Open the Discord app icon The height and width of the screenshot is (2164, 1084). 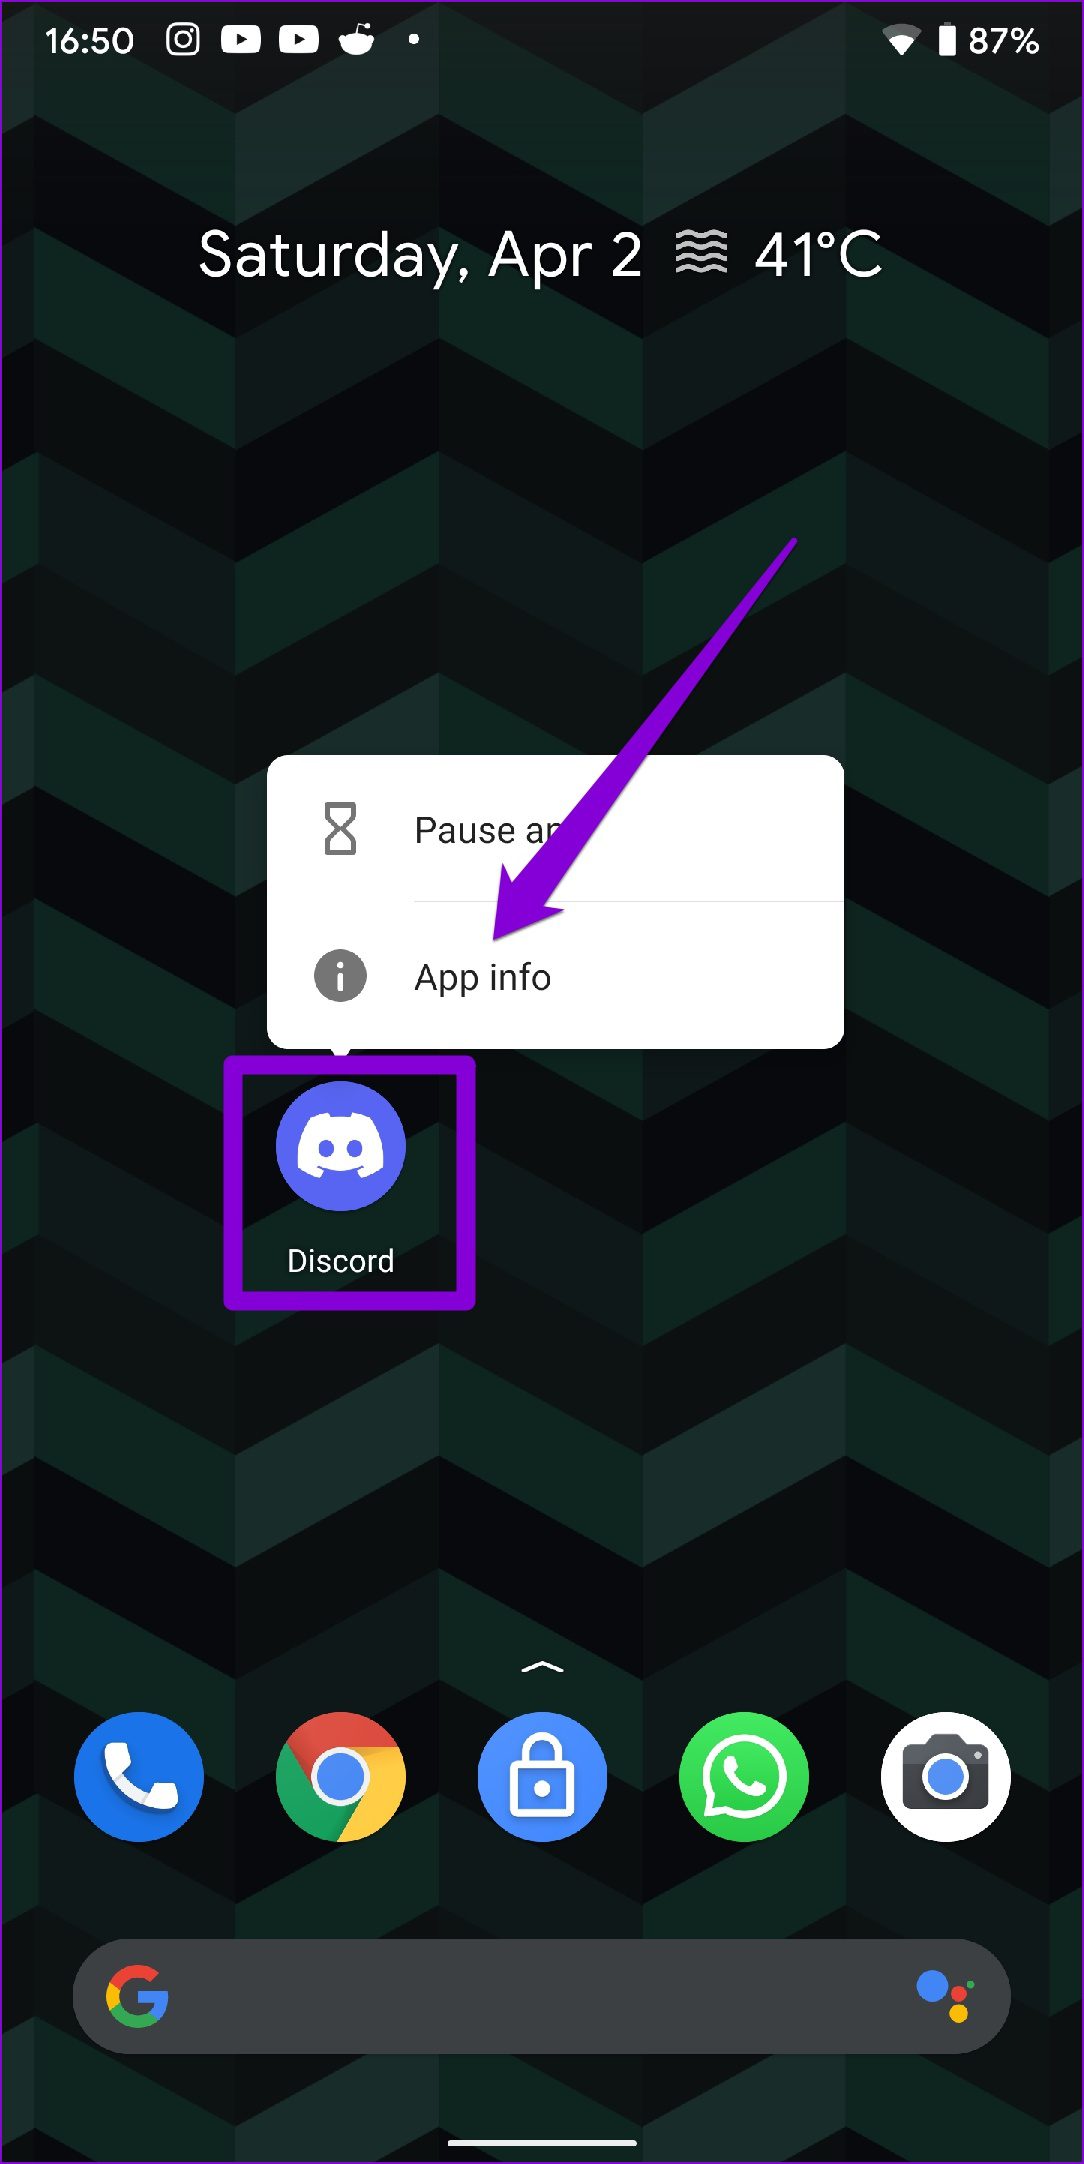click(x=341, y=1146)
